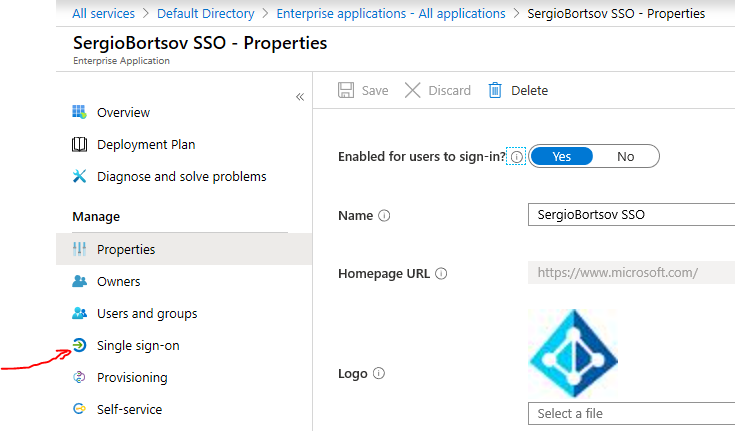Open Default Directory breadcrumb link
735x431 pixels.
(x=204, y=13)
